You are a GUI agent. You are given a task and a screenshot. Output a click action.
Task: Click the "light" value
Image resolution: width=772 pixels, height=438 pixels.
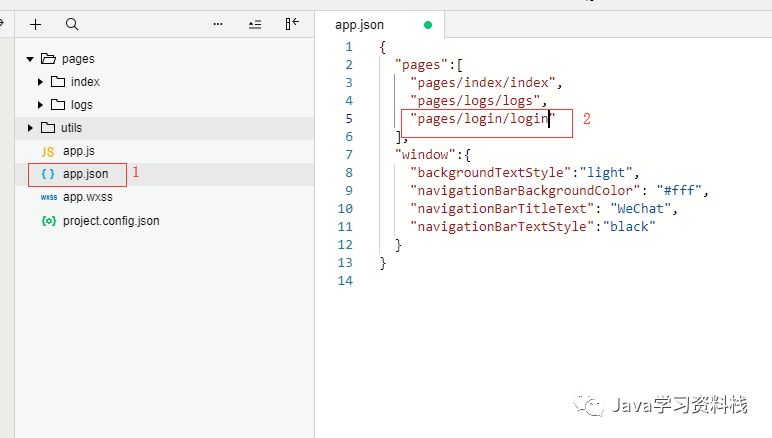point(606,172)
